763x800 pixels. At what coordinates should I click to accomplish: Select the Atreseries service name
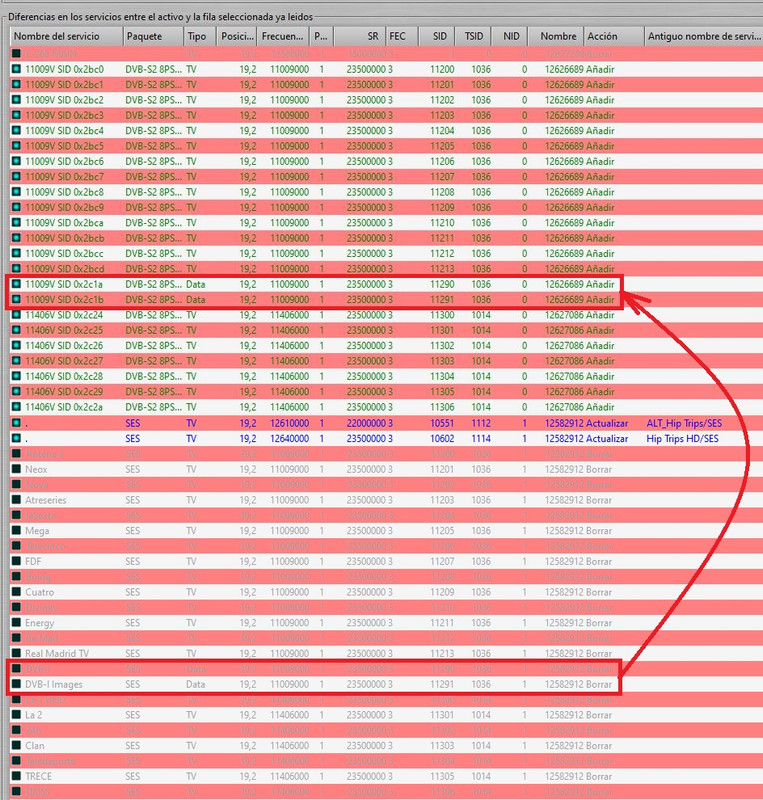[46, 499]
